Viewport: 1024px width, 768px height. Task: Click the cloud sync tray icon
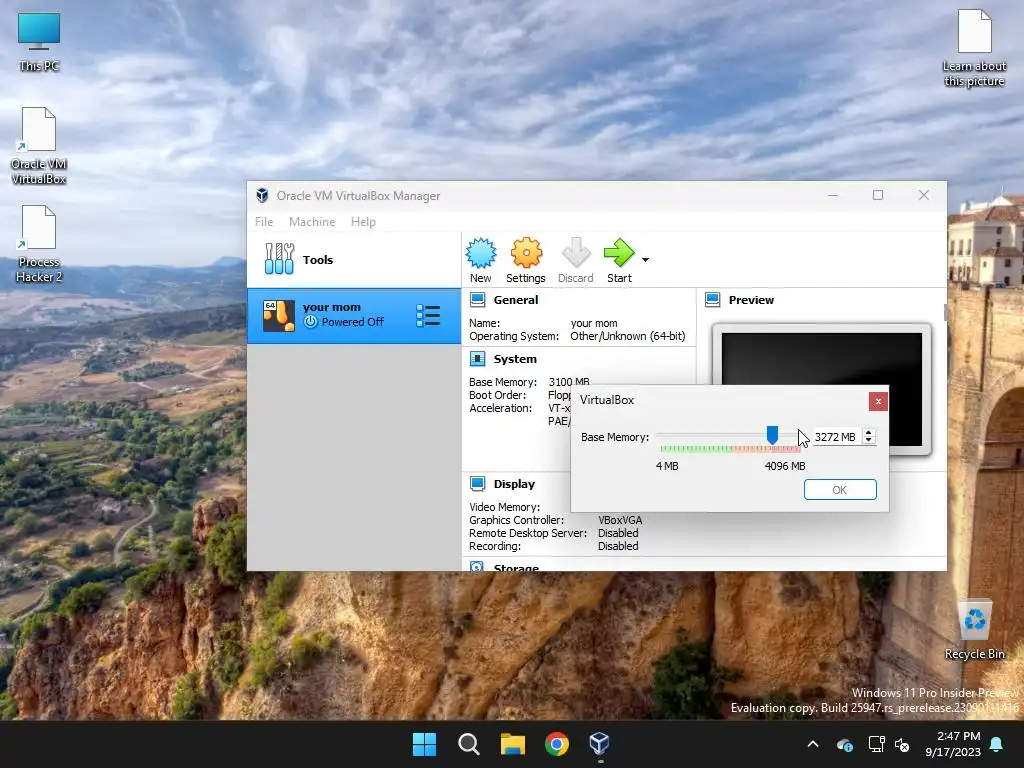click(x=844, y=744)
